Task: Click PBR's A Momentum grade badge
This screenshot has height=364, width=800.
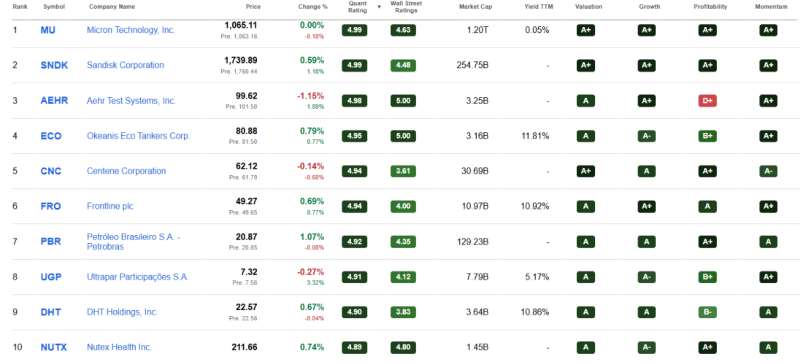Action: click(x=768, y=242)
